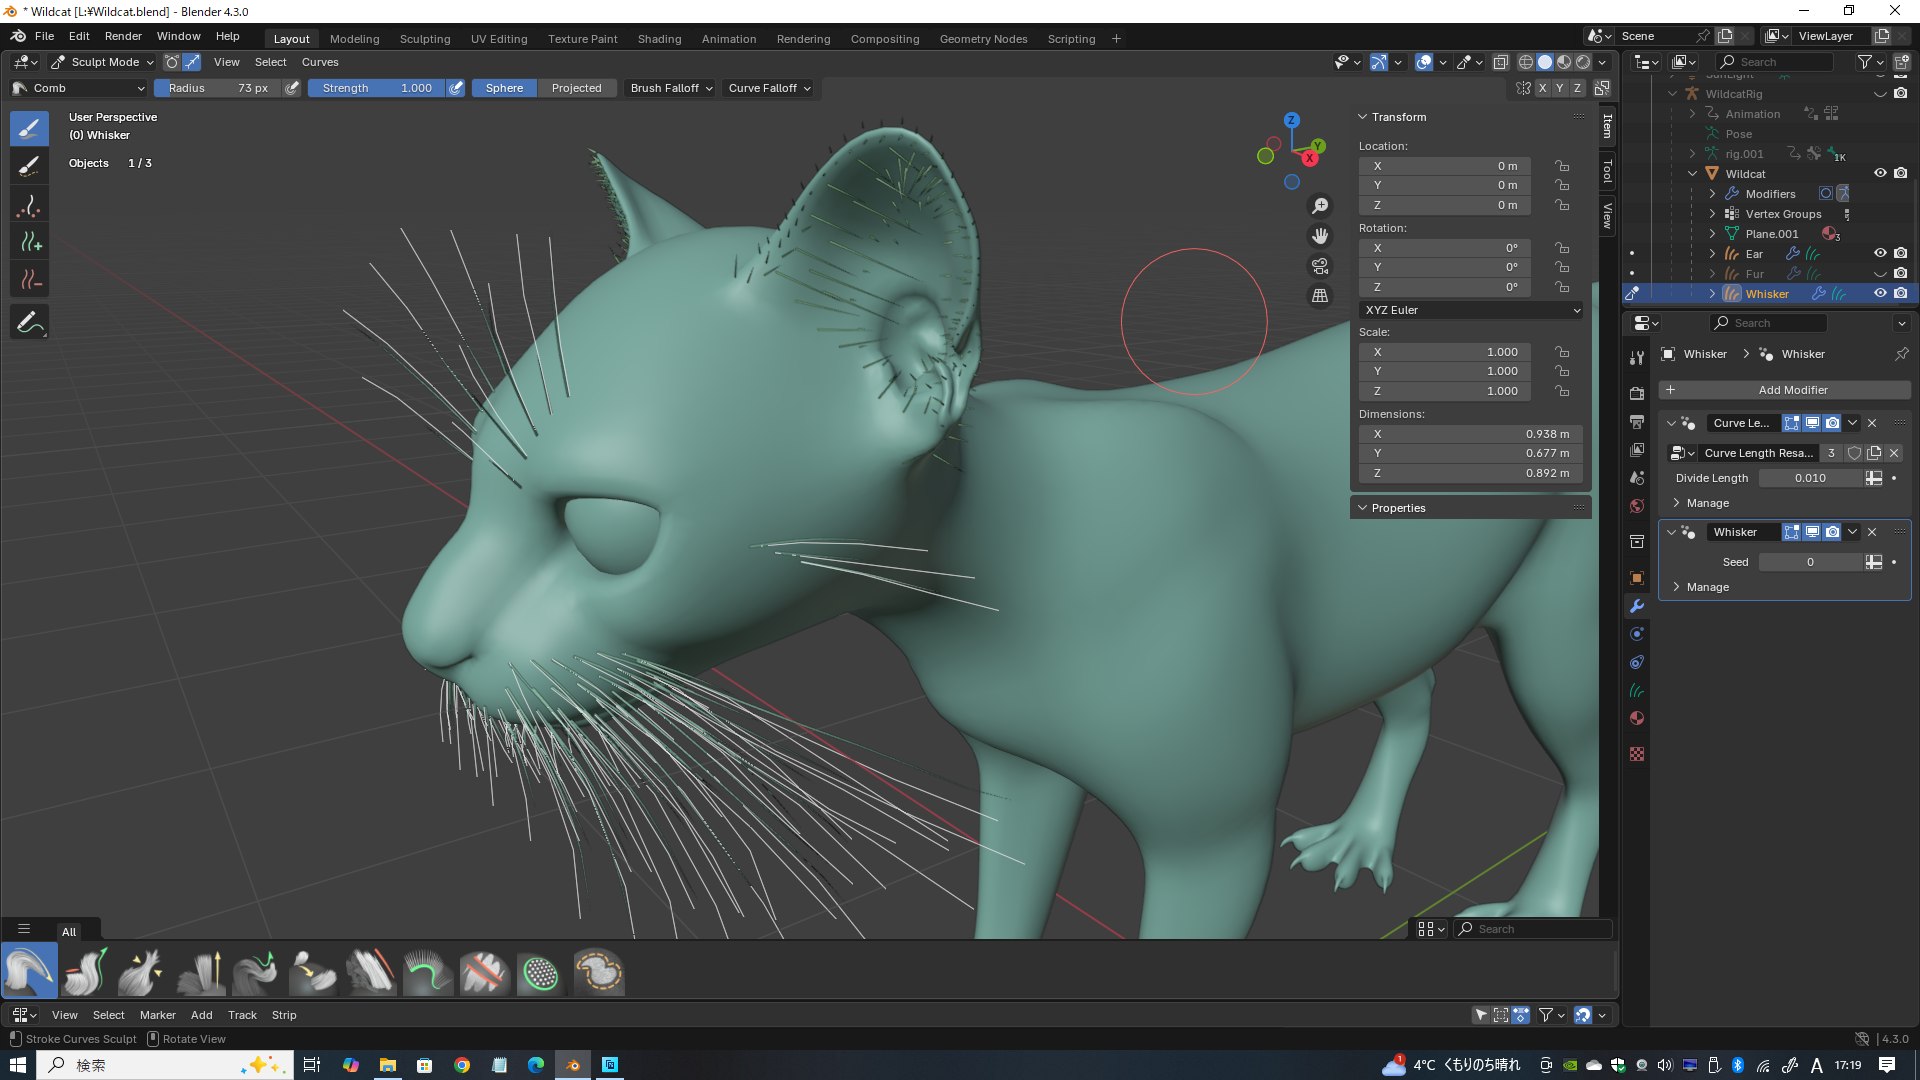The image size is (1920, 1080).
Task: Click the brush Radius slider
Action: tap(218, 88)
